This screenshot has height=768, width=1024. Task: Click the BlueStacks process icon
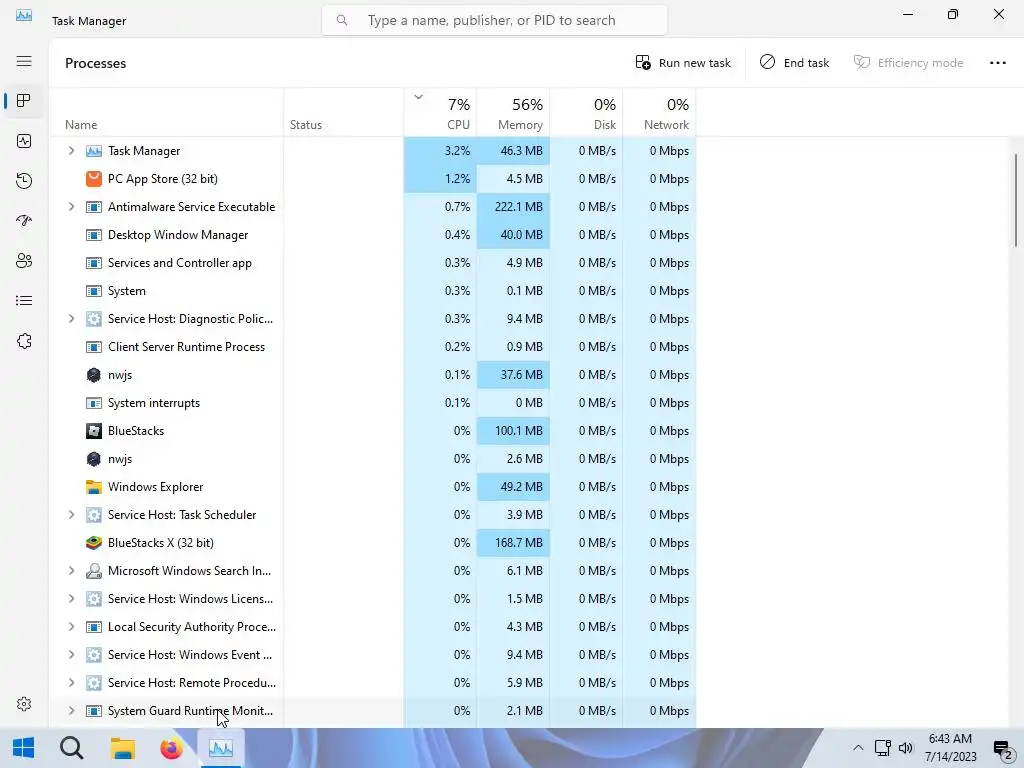[x=94, y=431]
